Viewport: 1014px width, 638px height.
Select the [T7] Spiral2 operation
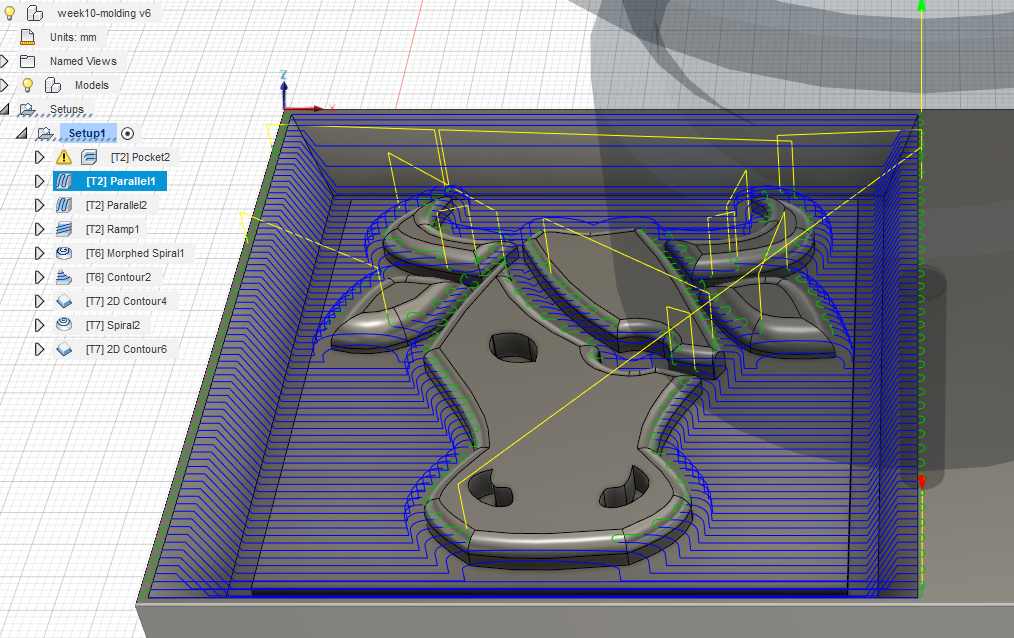coord(113,325)
